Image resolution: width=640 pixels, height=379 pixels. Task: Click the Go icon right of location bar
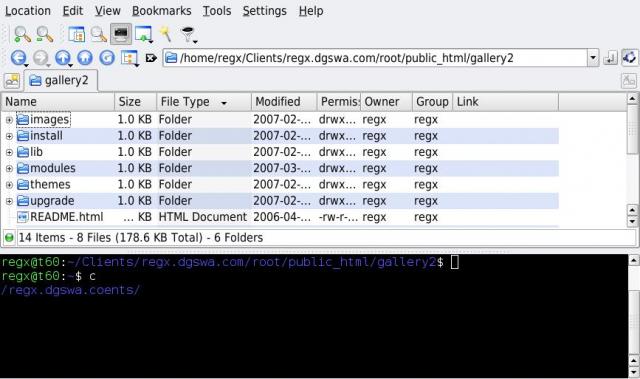coord(610,58)
